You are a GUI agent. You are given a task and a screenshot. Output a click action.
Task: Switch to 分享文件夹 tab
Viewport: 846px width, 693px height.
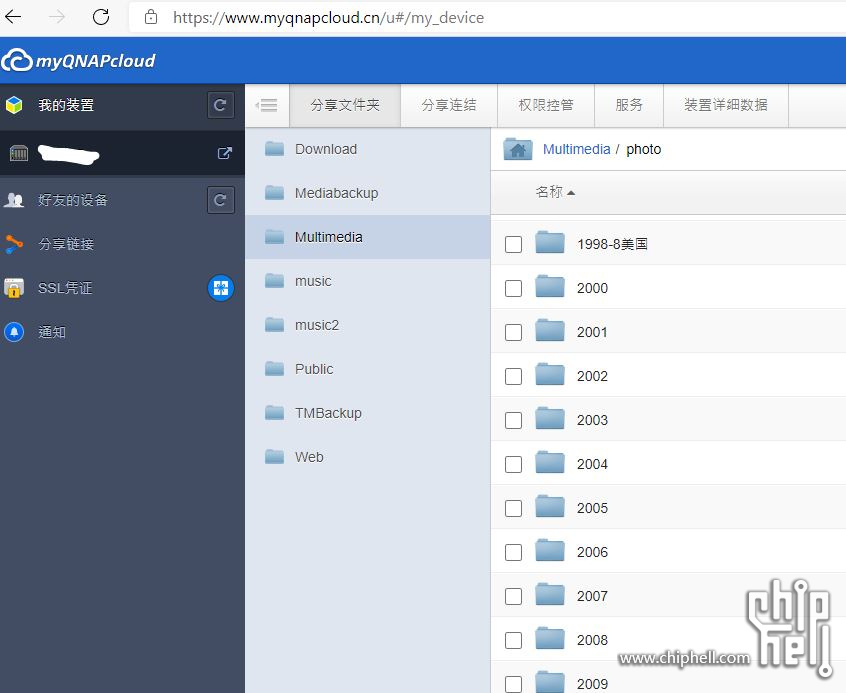click(345, 105)
